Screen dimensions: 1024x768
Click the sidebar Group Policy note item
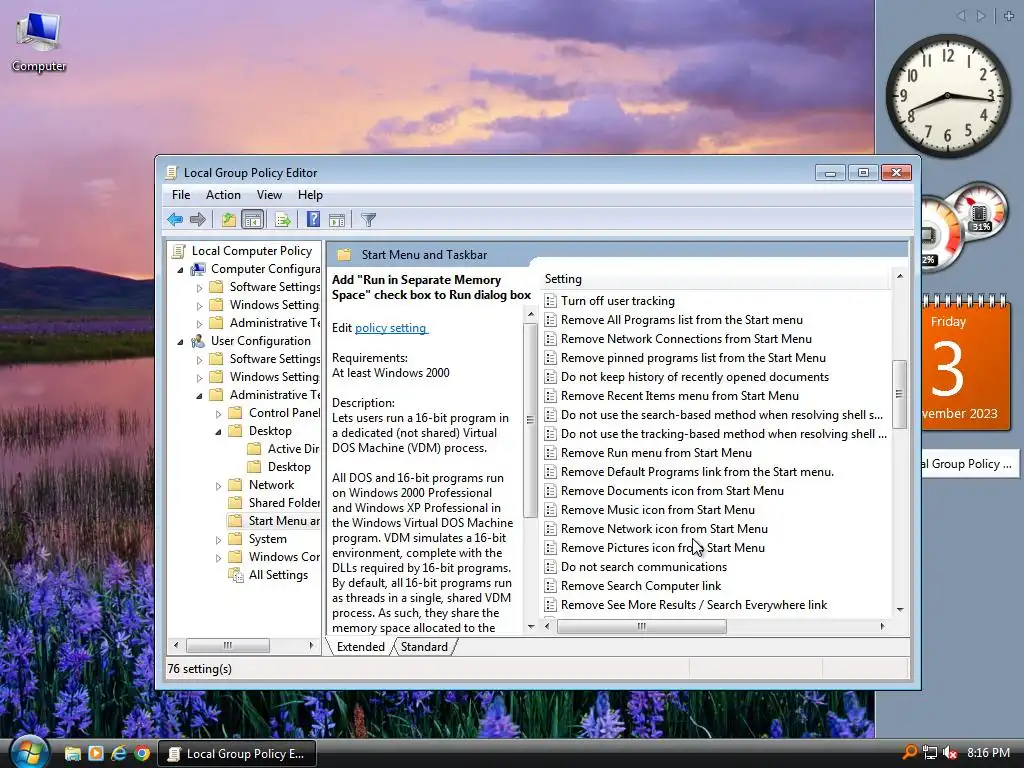click(x=970, y=464)
